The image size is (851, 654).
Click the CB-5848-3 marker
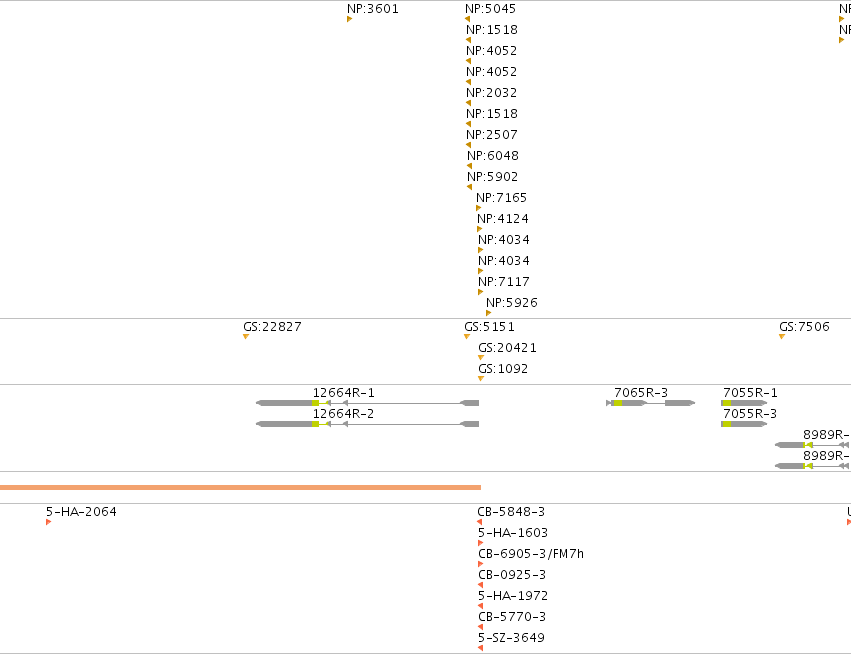coord(480,522)
